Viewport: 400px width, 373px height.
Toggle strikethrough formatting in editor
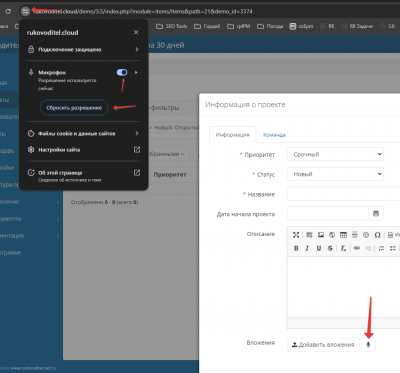[x=330, y=248]
